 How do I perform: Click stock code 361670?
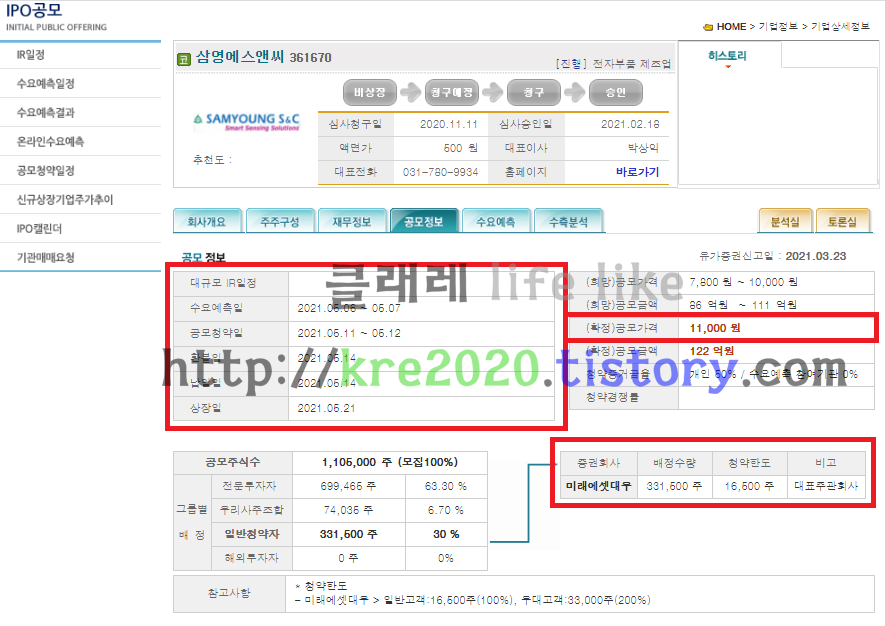click(310, 58)
